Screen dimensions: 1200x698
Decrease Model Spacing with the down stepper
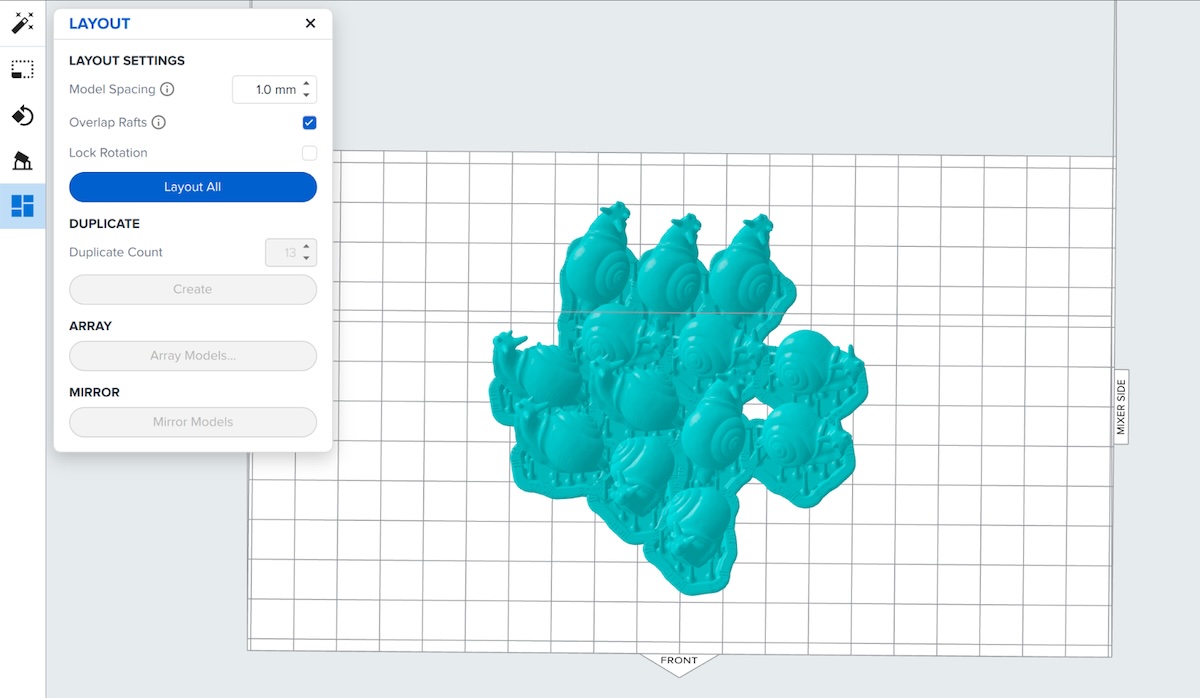click(307, 94)
